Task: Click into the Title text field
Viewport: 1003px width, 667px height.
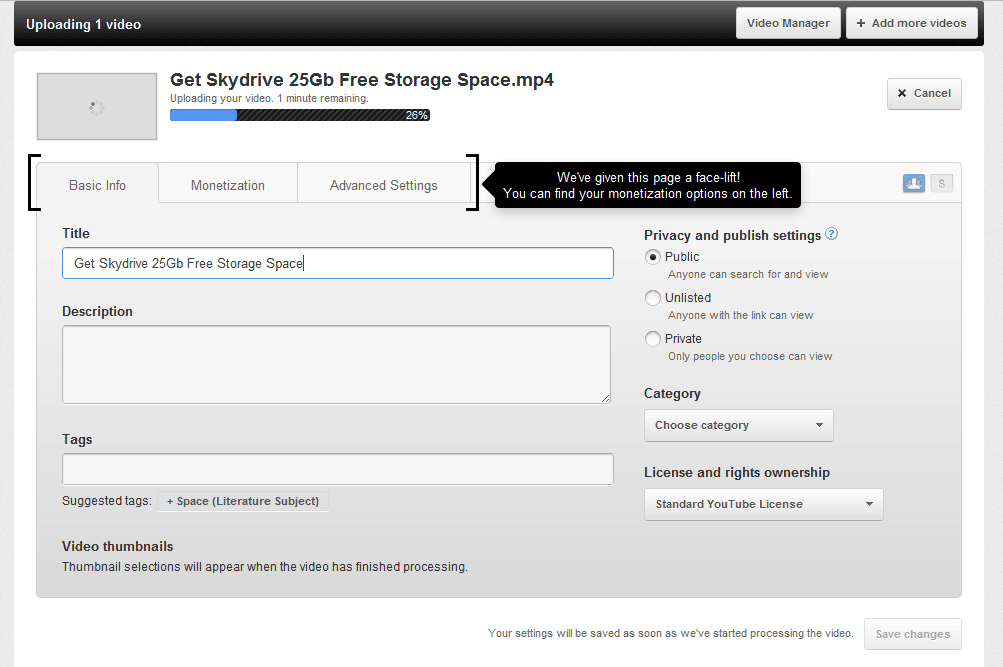Action: [338, 263]
